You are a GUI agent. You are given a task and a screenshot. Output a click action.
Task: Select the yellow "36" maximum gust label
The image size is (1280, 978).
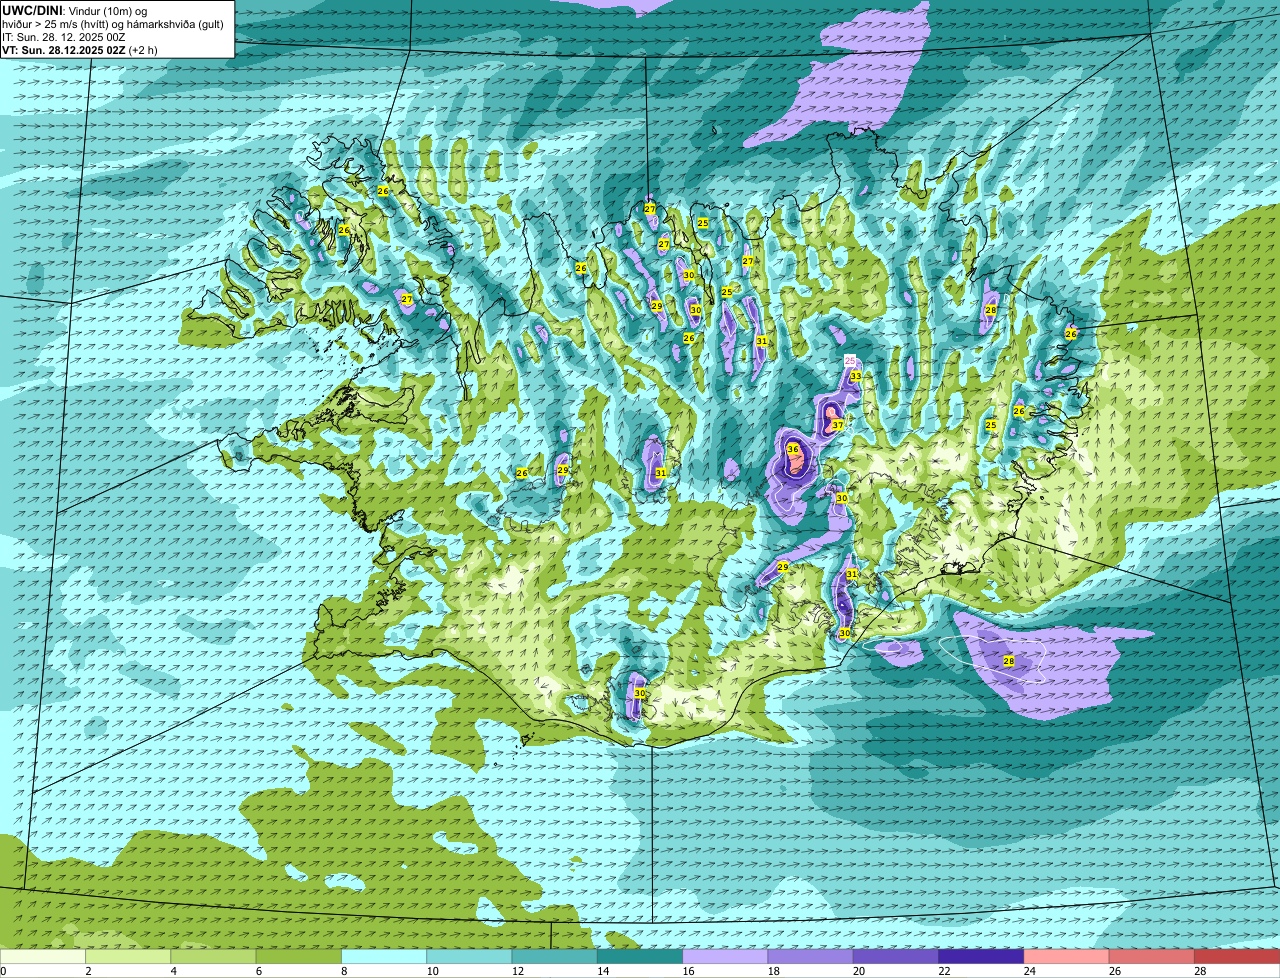(793, 449)
